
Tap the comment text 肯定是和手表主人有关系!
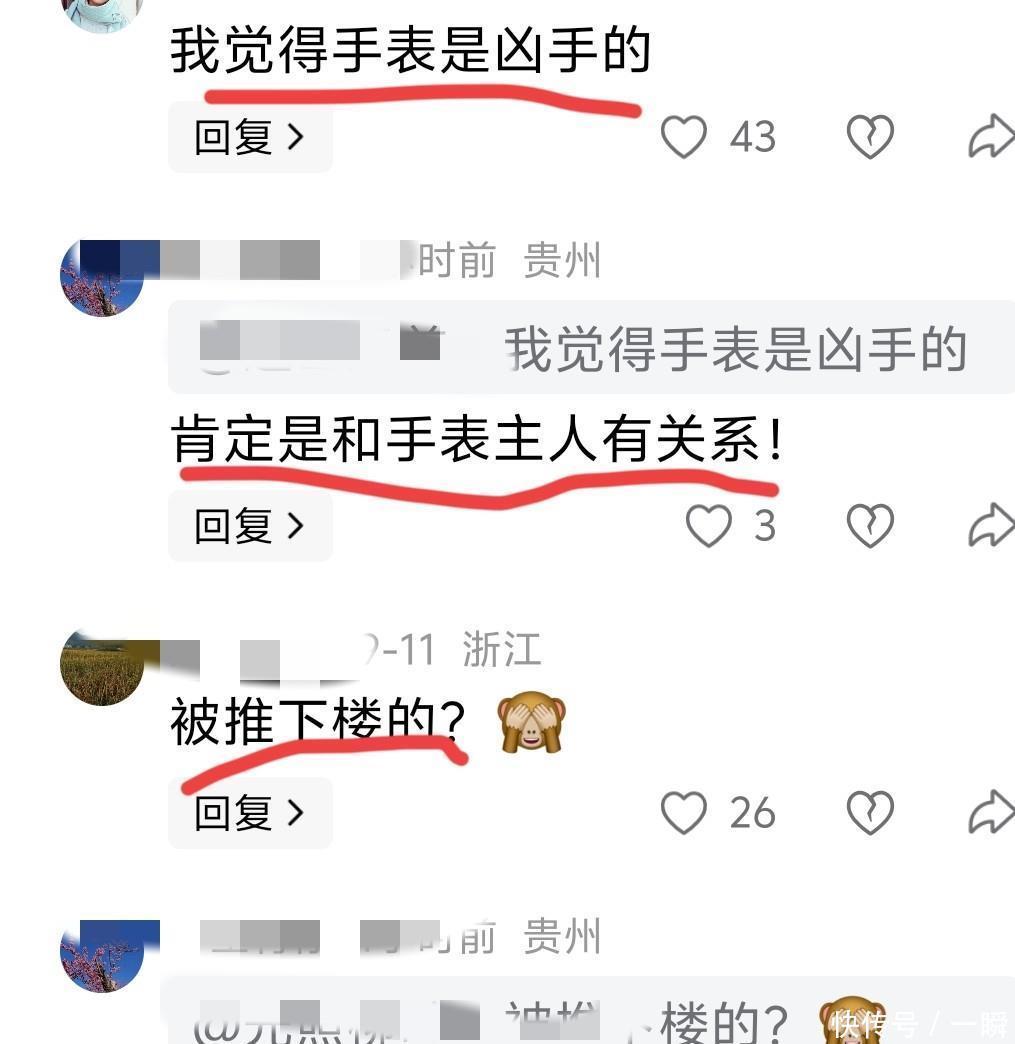click(x=477, y=439)
